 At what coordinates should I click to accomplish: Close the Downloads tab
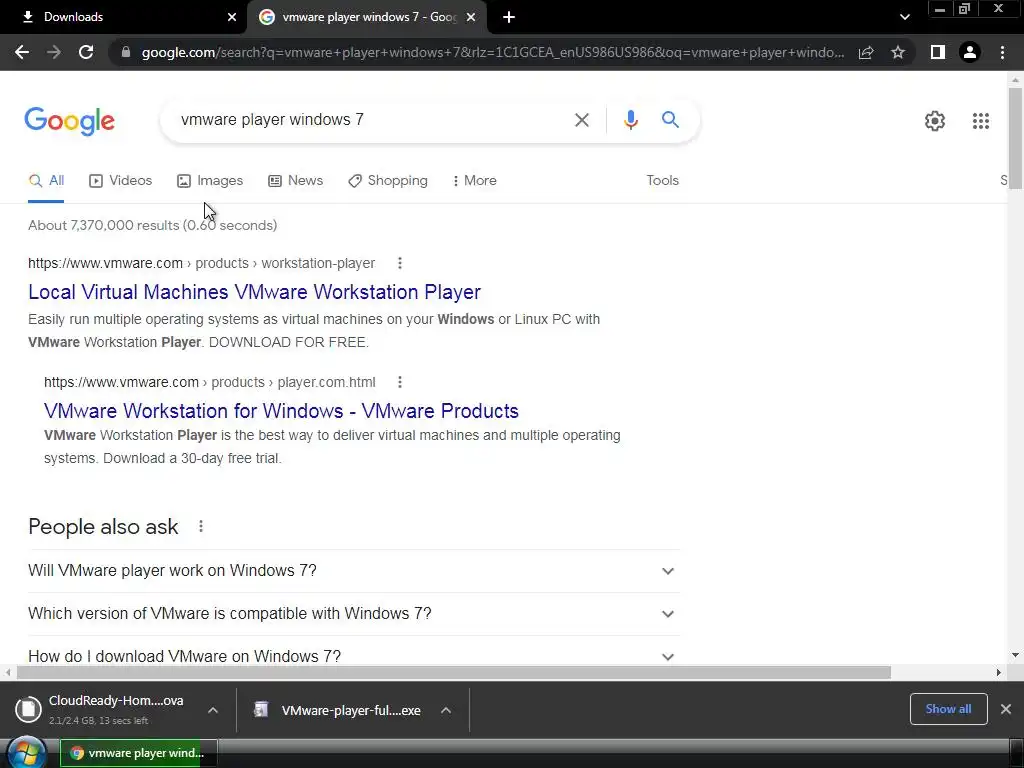pyautogui.click(x=232, y=17)
